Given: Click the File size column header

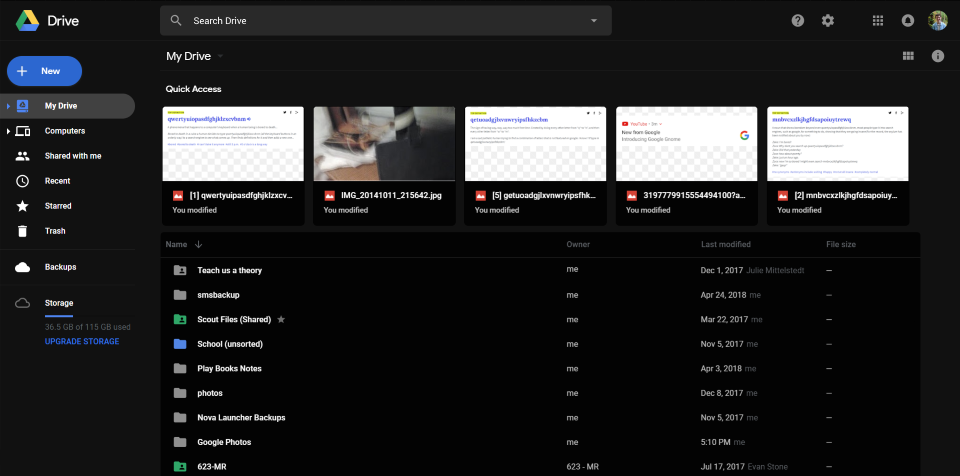Looking at the screenshot, I should 841,244.
